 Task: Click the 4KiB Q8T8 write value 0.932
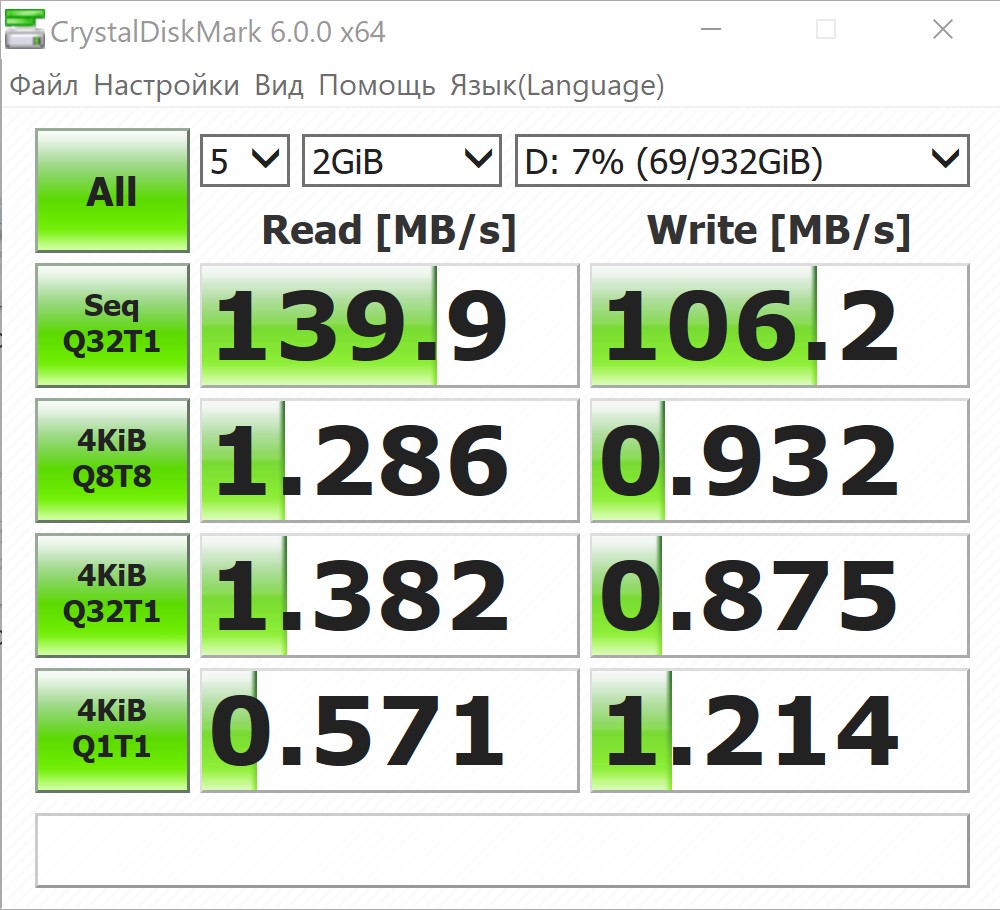(x=780, y=460)
